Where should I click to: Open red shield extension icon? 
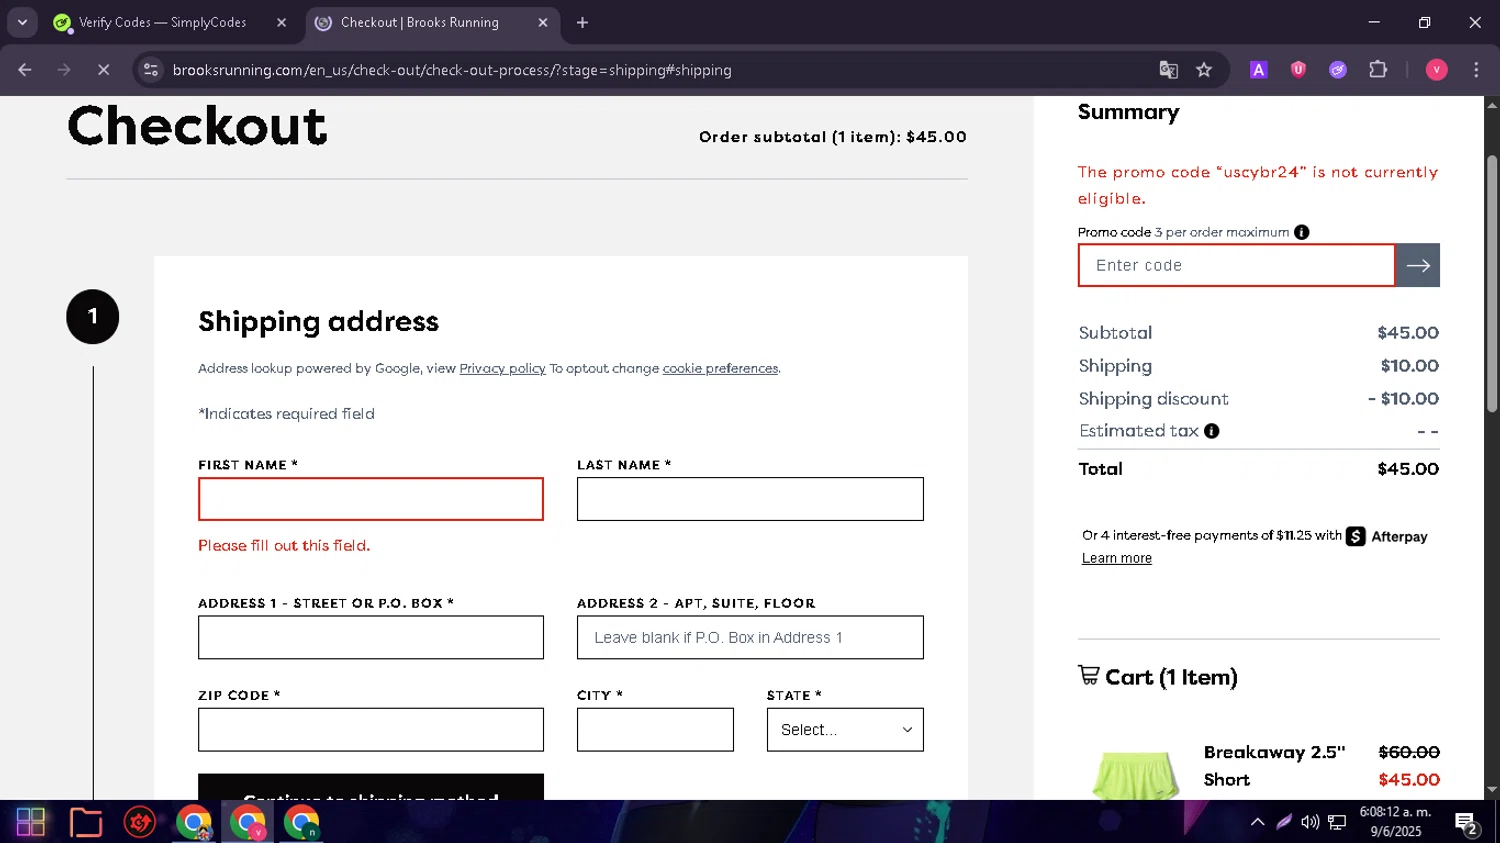pos(1298,70)
